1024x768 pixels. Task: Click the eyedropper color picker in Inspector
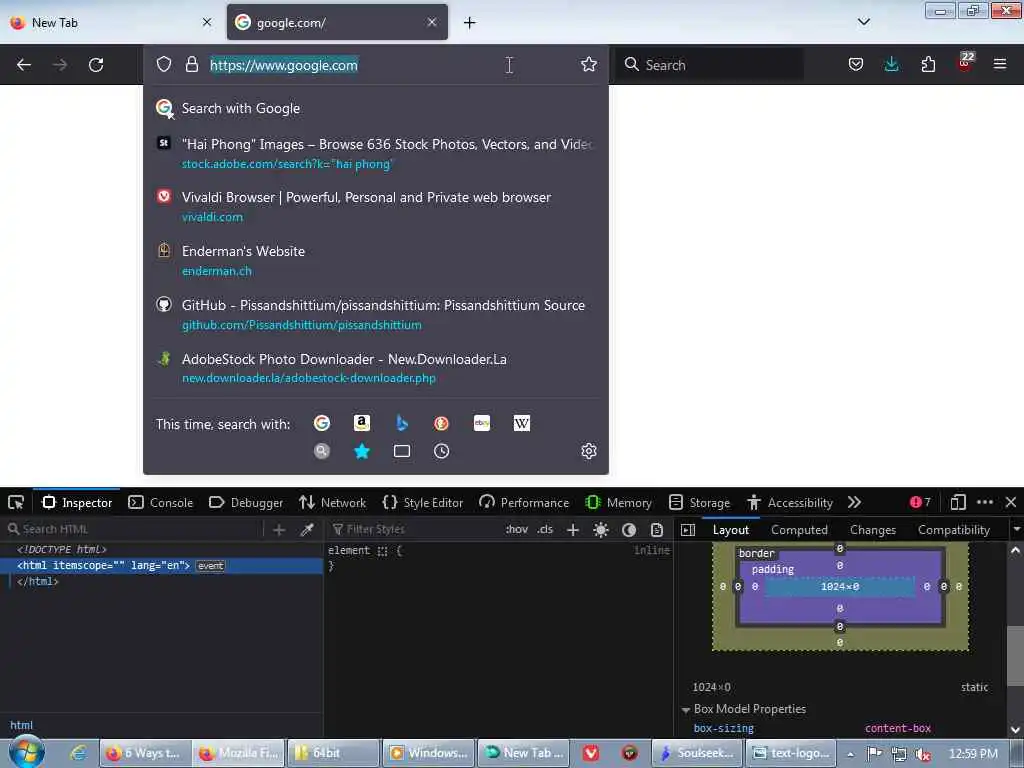pos(307,530)
